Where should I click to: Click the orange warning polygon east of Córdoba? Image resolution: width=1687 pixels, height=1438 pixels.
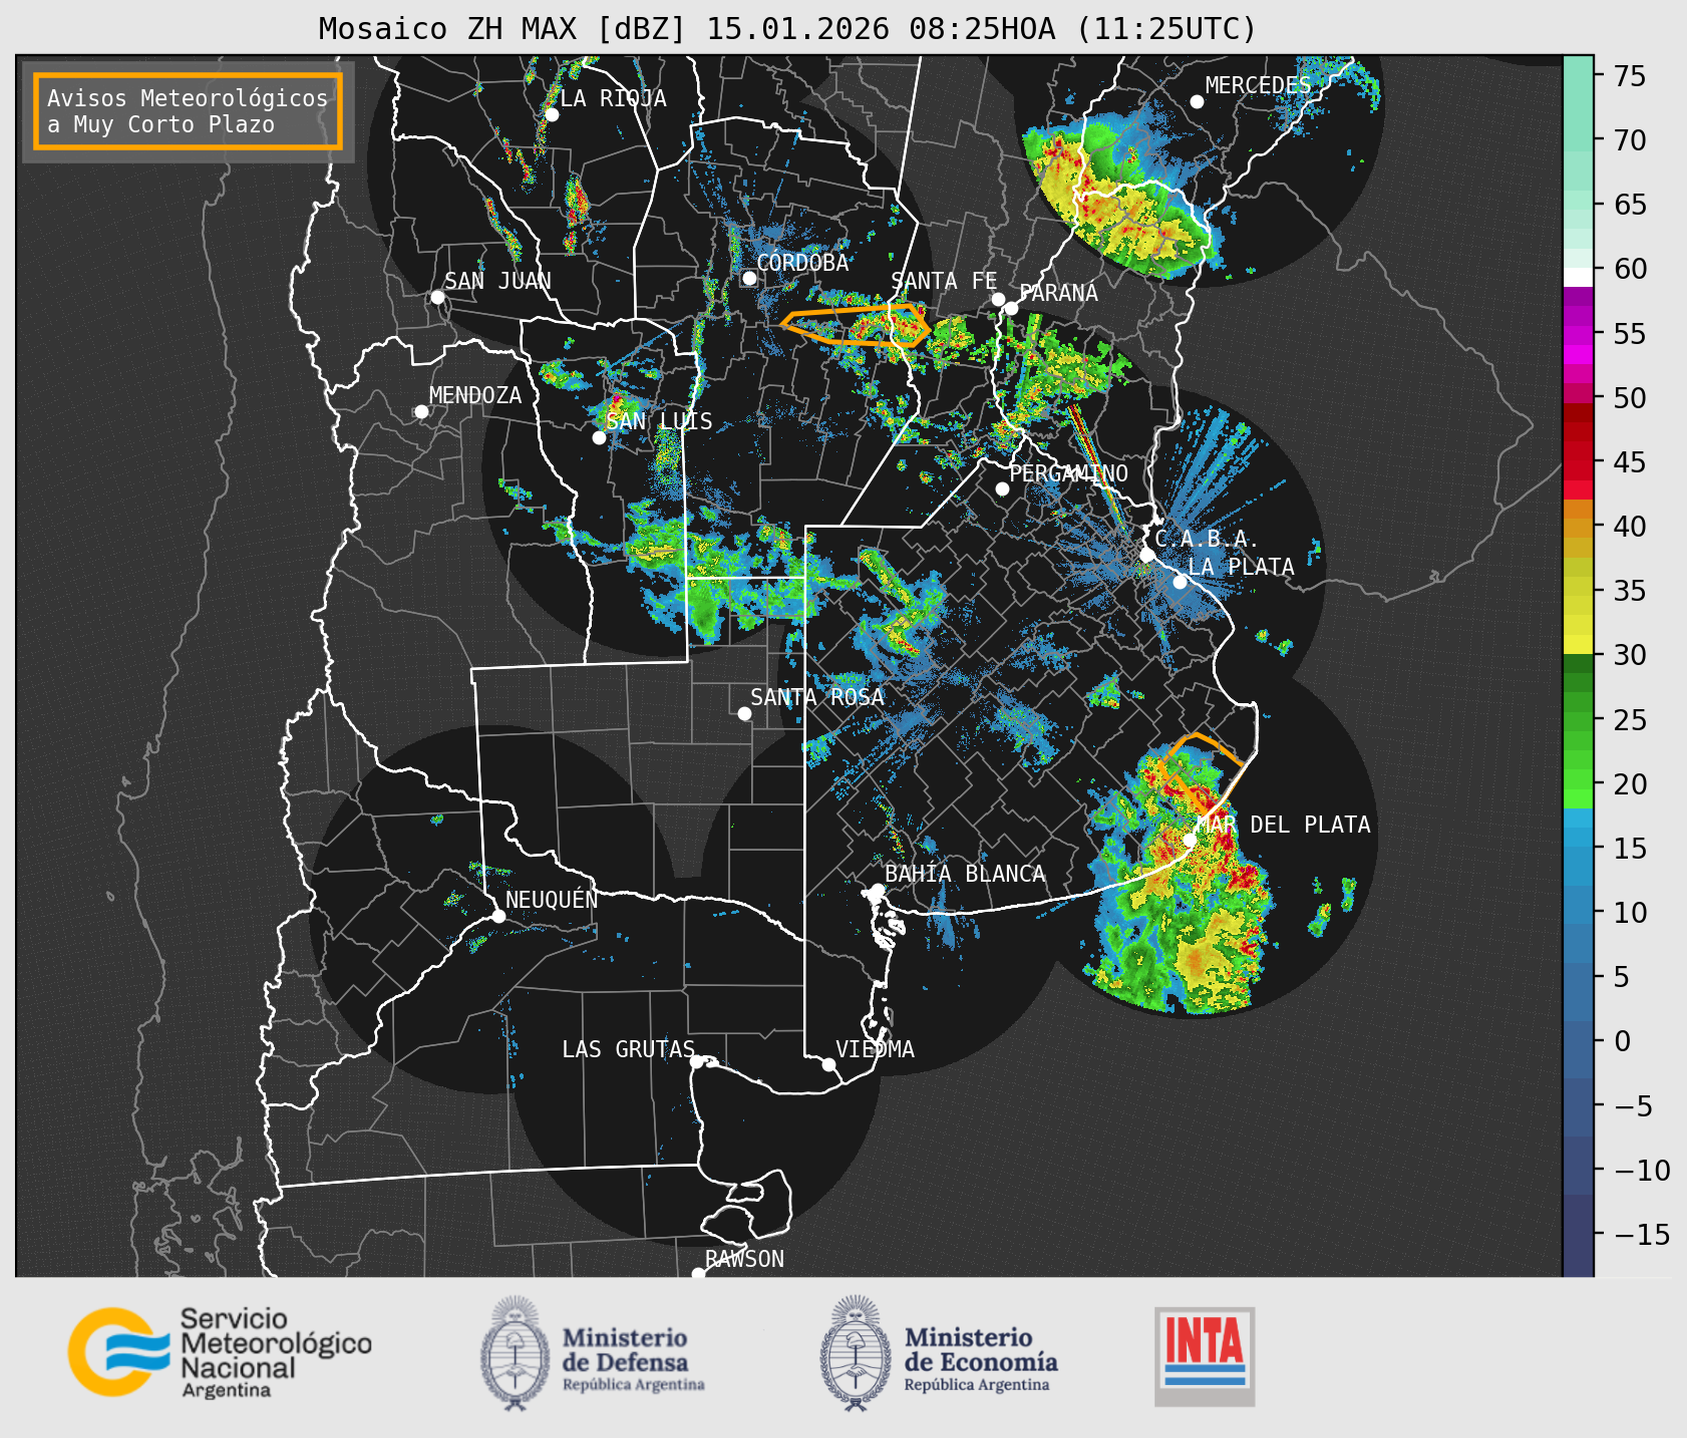pyautogui.click(x=856, y=325)
